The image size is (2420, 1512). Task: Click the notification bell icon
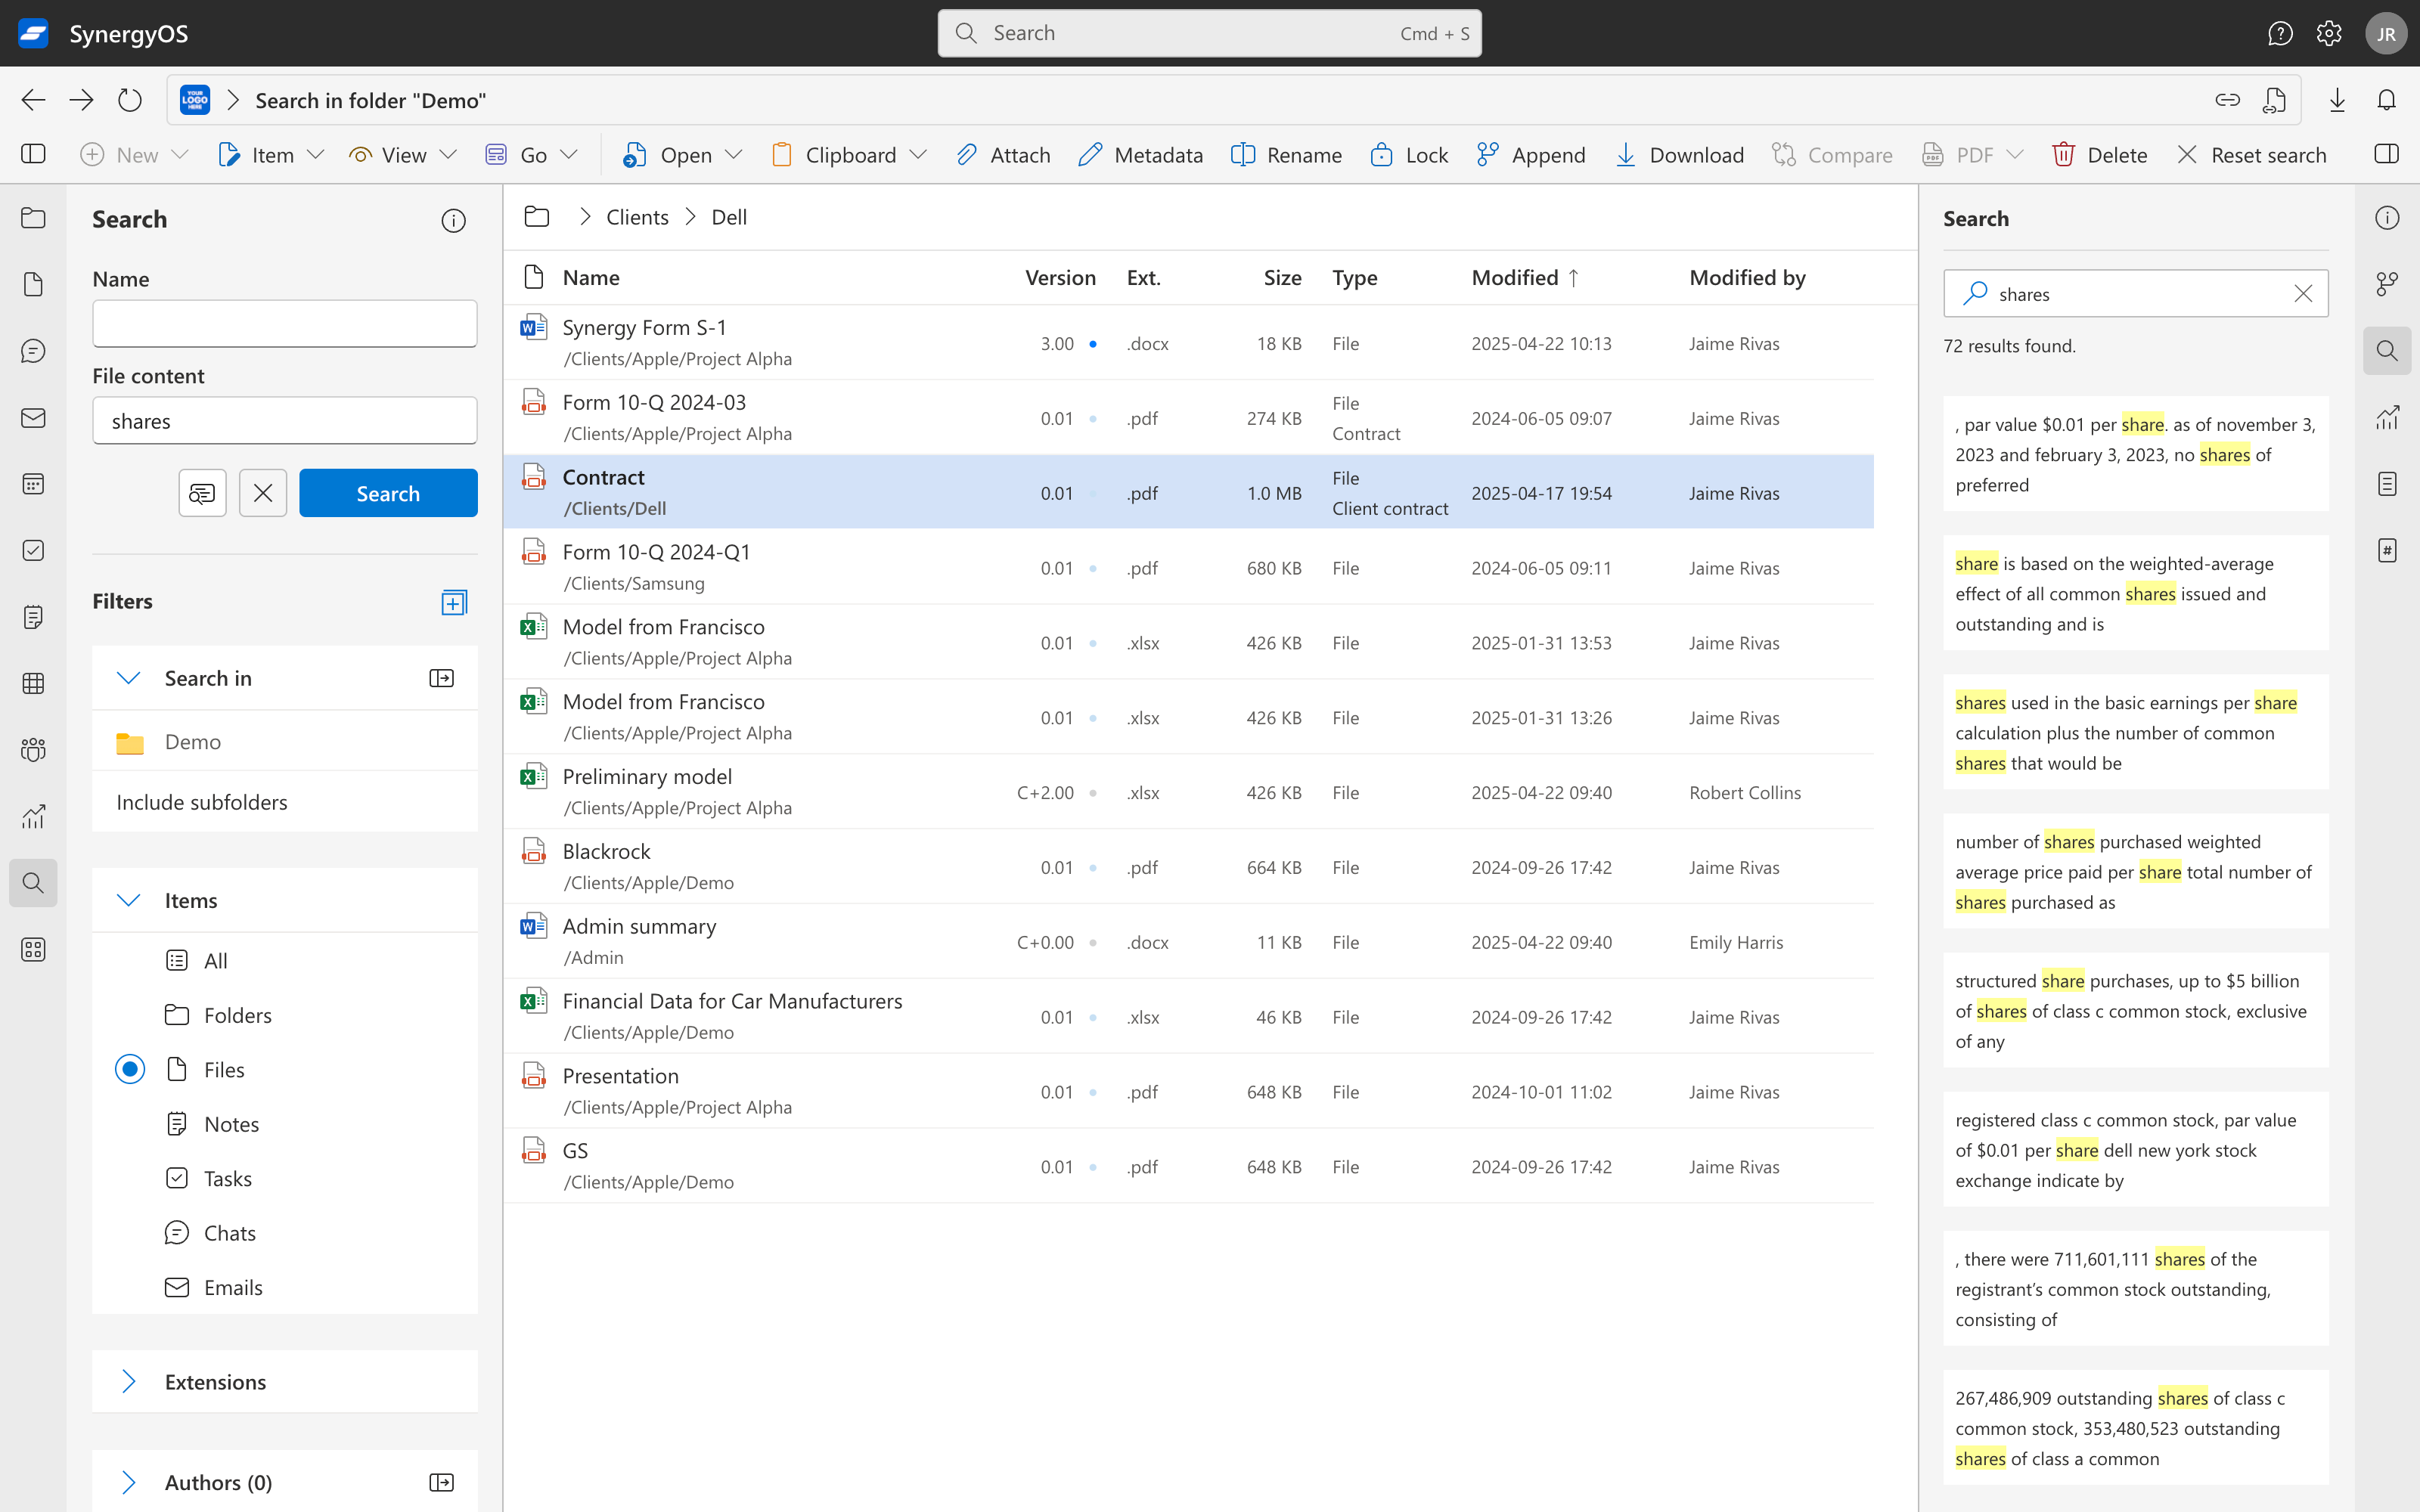coord(2387,100)
